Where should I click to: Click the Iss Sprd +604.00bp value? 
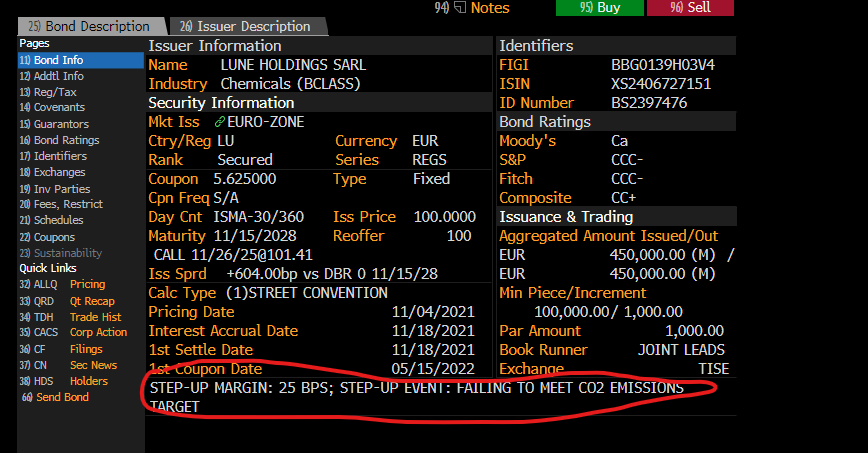pos(332,274)
